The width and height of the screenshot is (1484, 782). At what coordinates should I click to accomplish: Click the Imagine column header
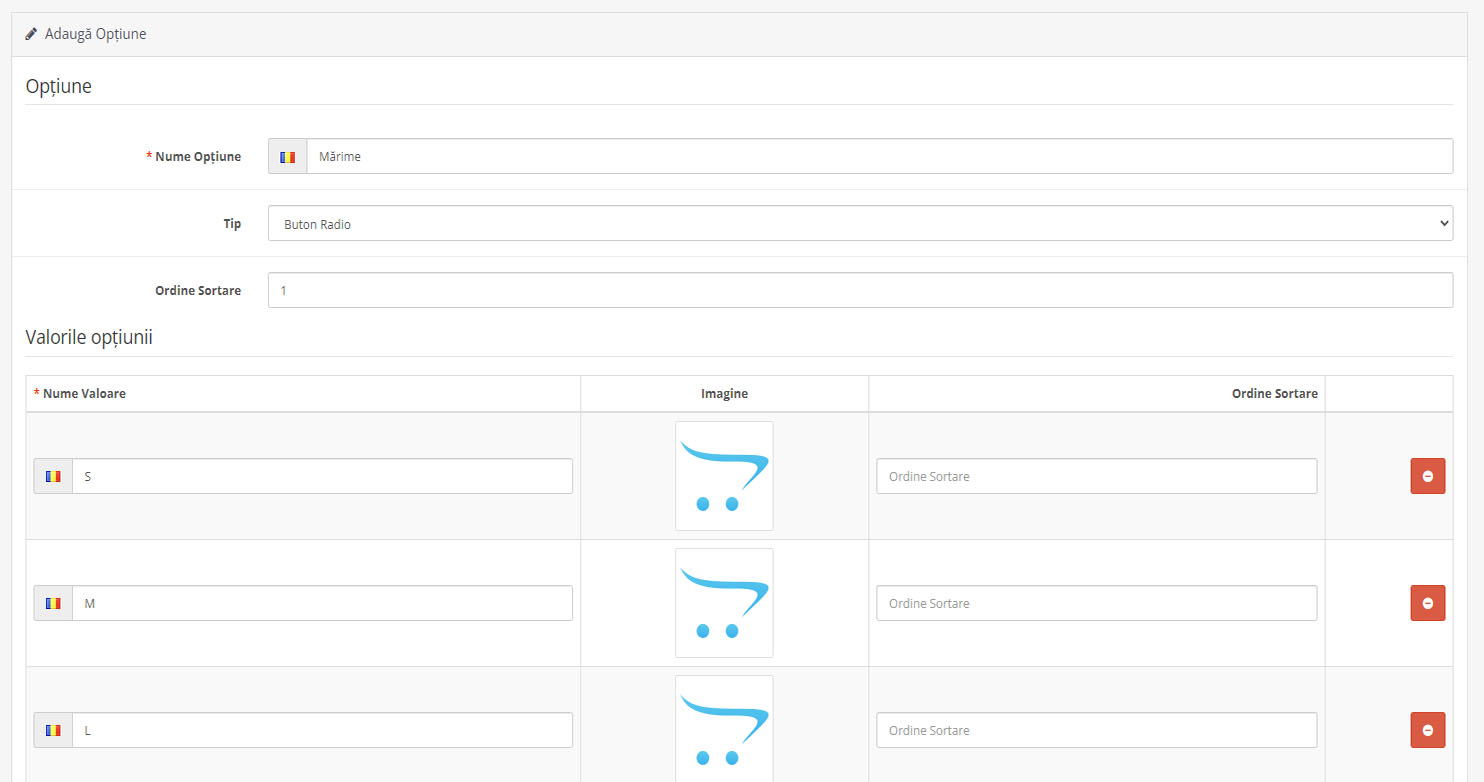[x=724, y=394]
